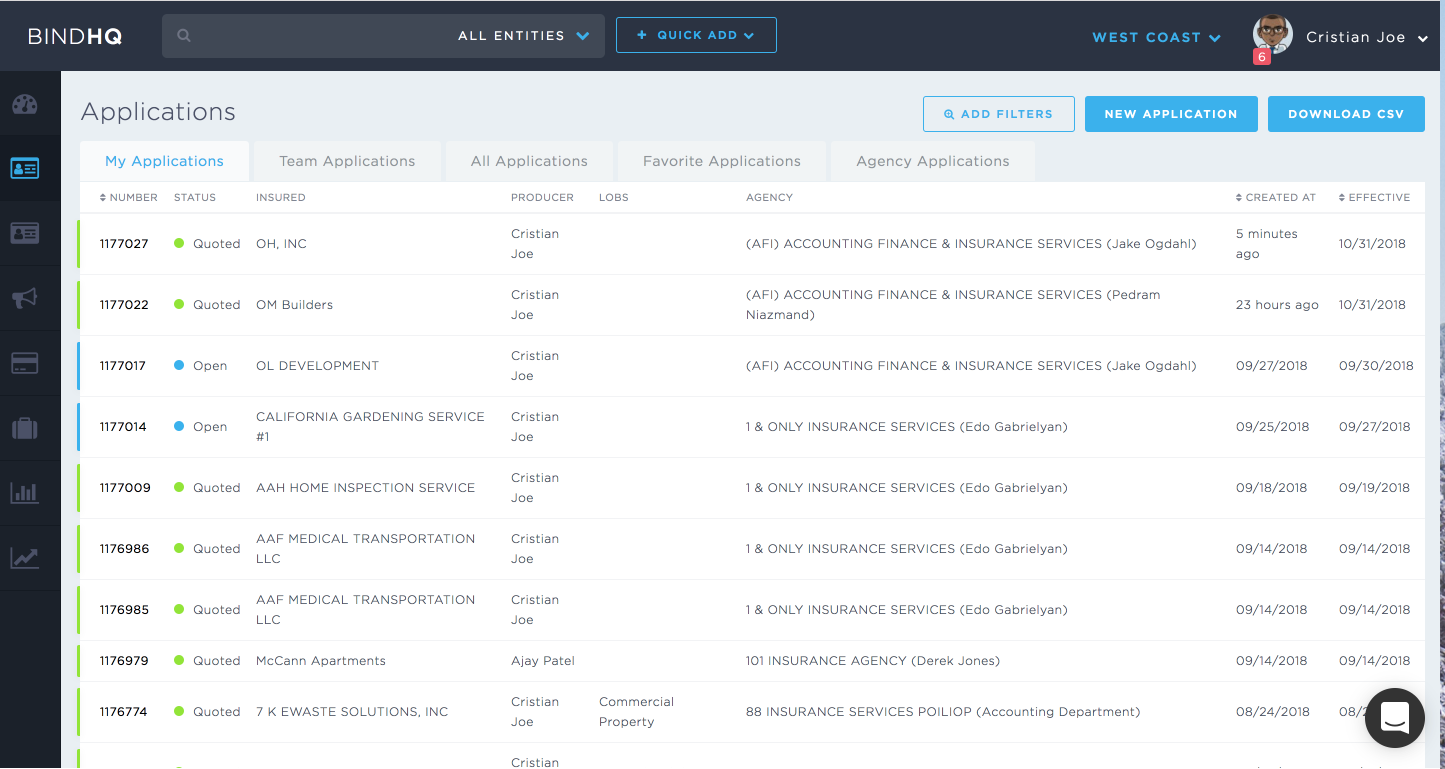Image resolution: width=1445 pixels, height=769 pixels.
Task: Expand the WEST COAST region dropdown
Action: click(x=1157, y=37)
